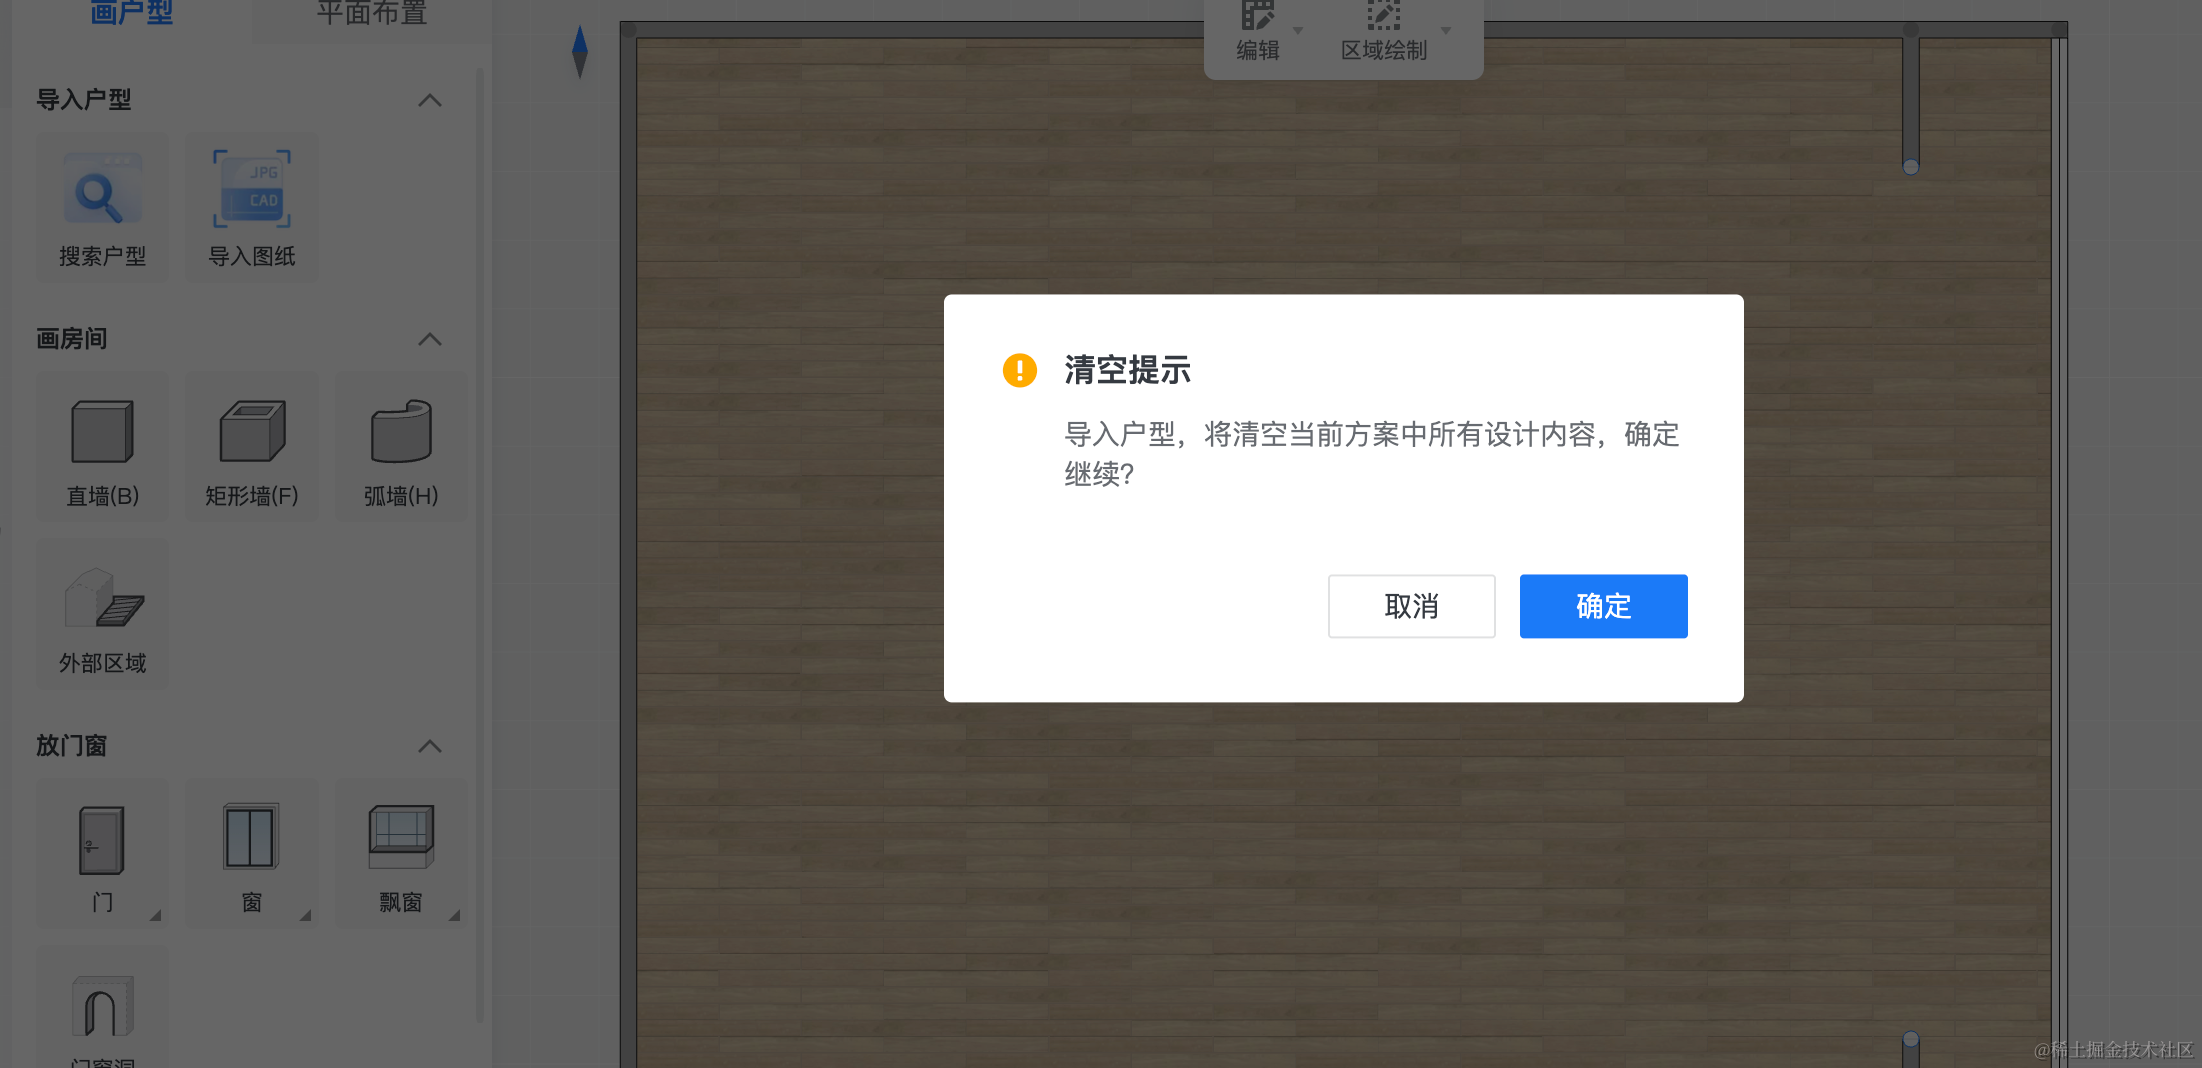This screenshot has width=2202, height=1068.
Task: Select the 直墙(B) straight wall tool
Action: coord(102,447)
